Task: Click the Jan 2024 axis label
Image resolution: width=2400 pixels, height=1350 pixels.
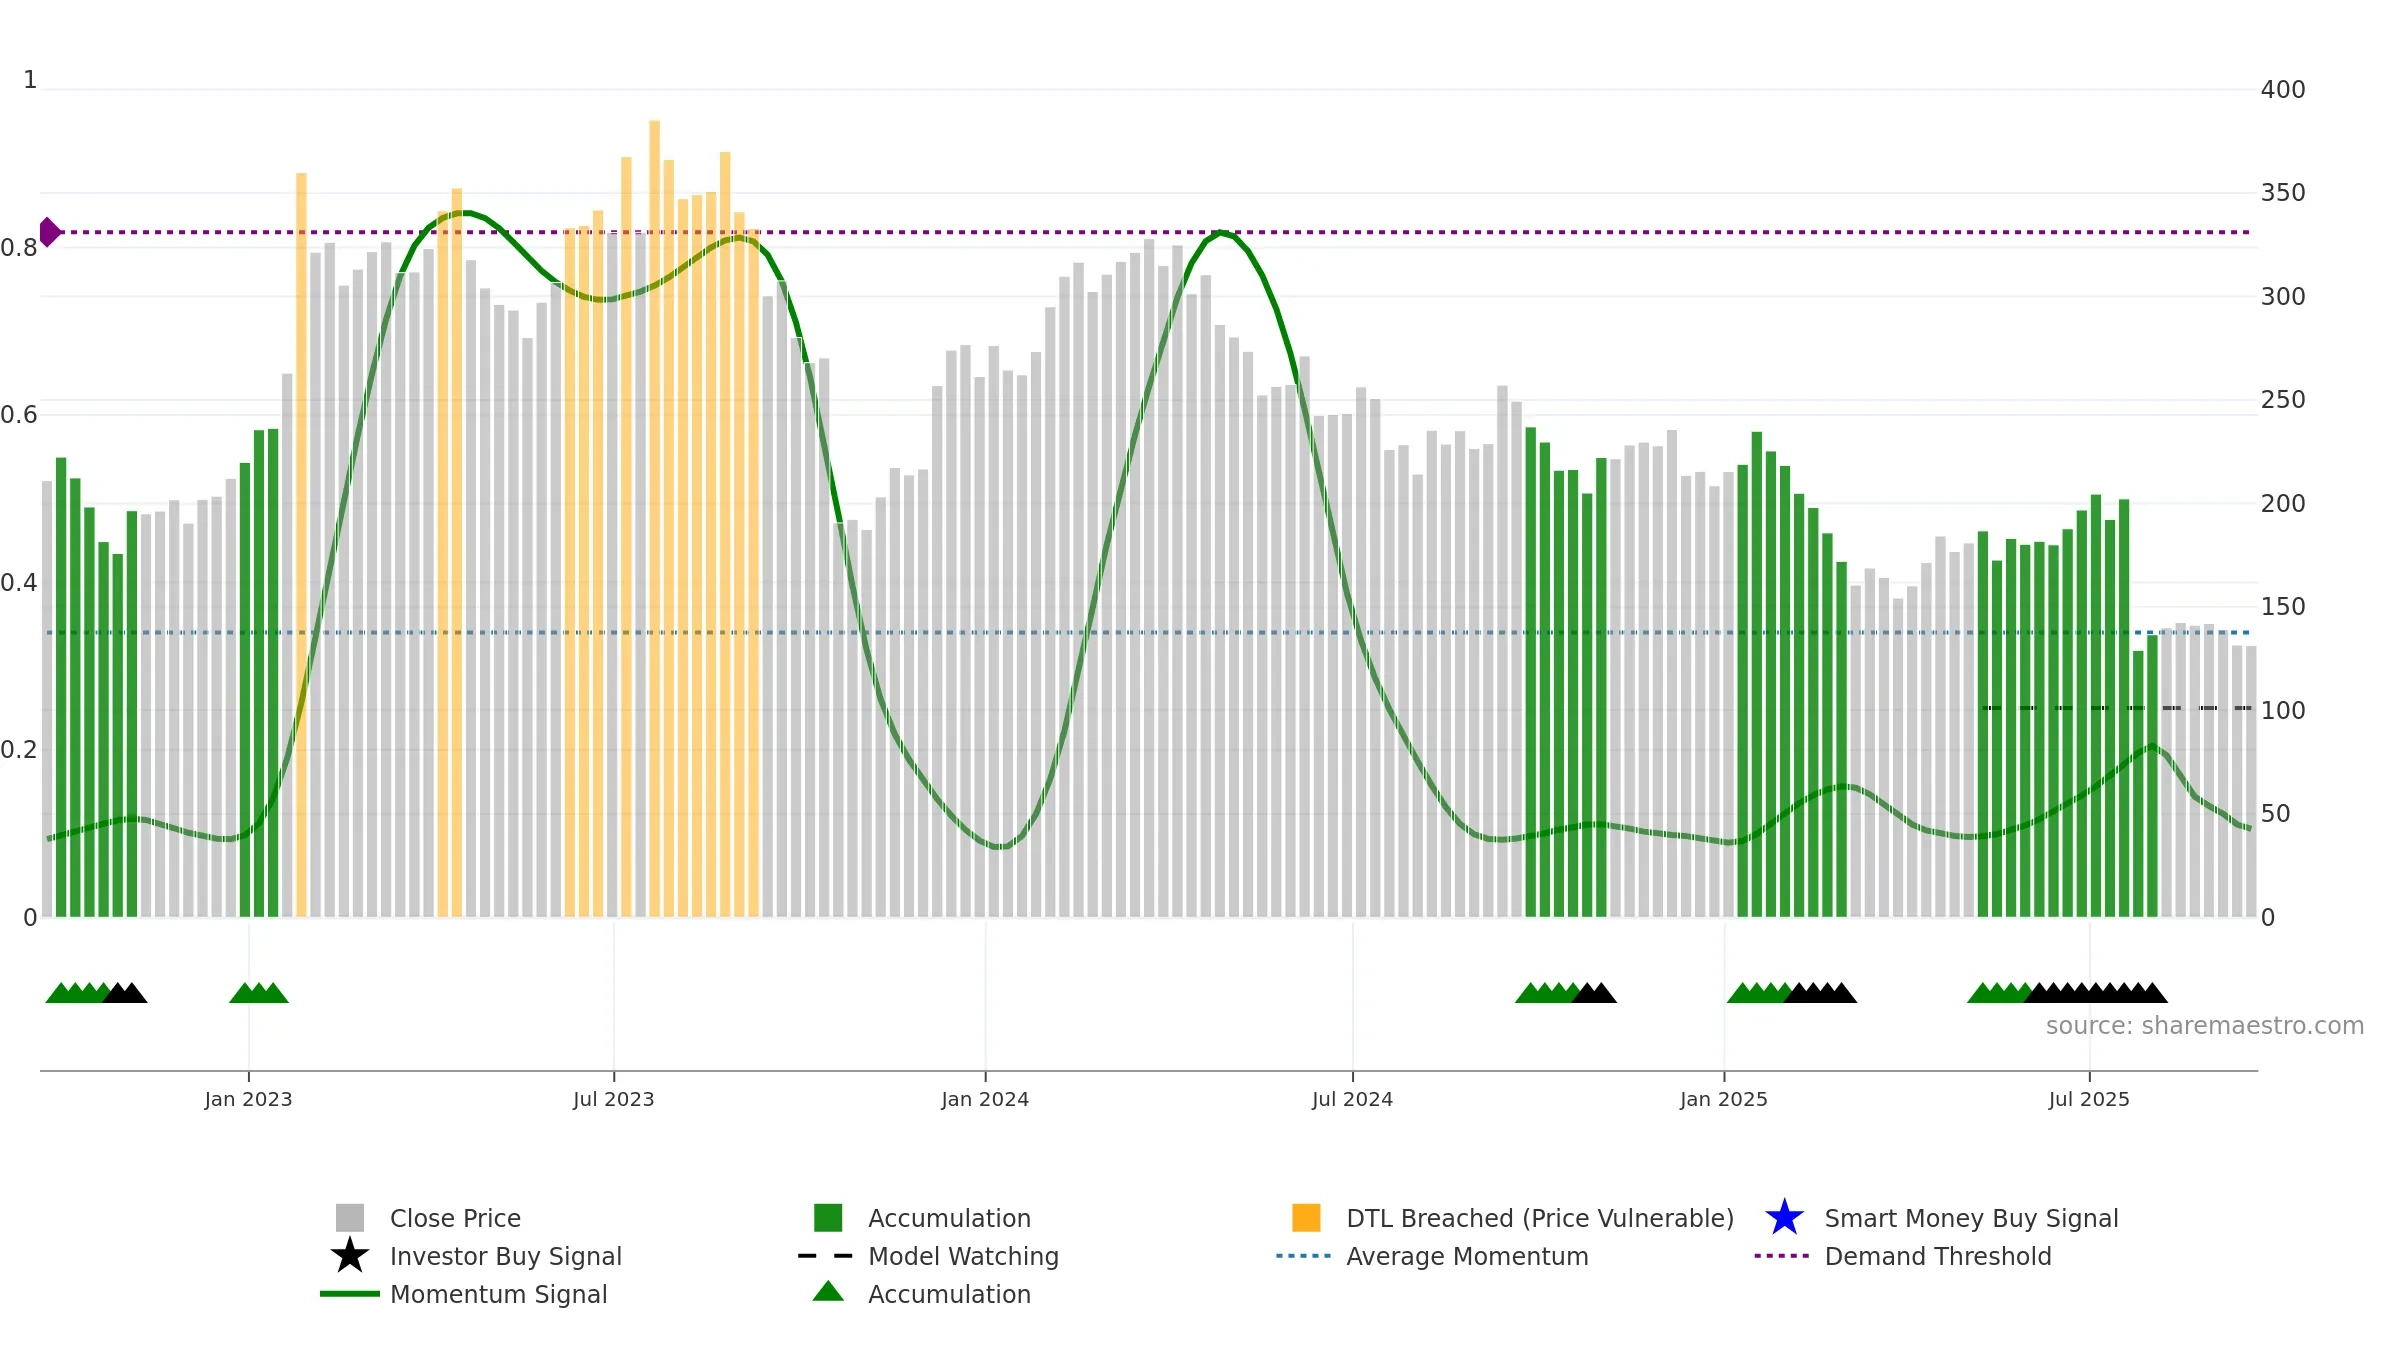Action: 985,1099
